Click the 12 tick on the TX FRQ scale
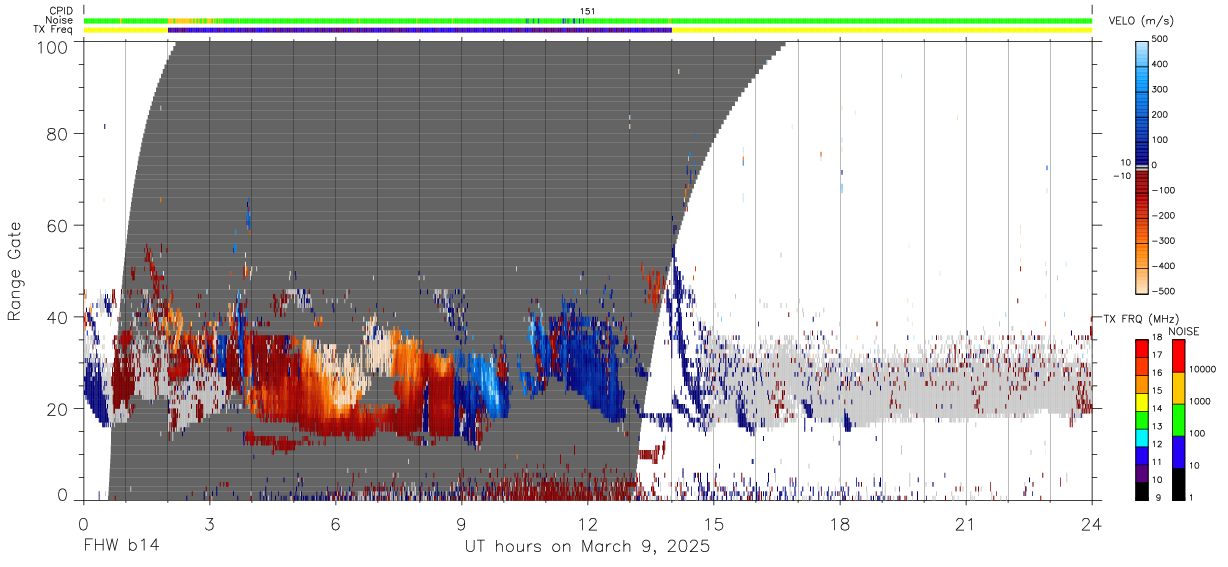This screenshot has height=567, width=1228. (x=1158, y=445)
